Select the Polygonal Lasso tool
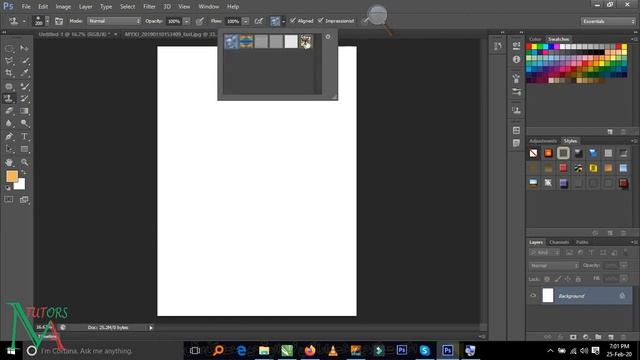The image size is (640, 360). pyautogui.click(x=9, y=61)
